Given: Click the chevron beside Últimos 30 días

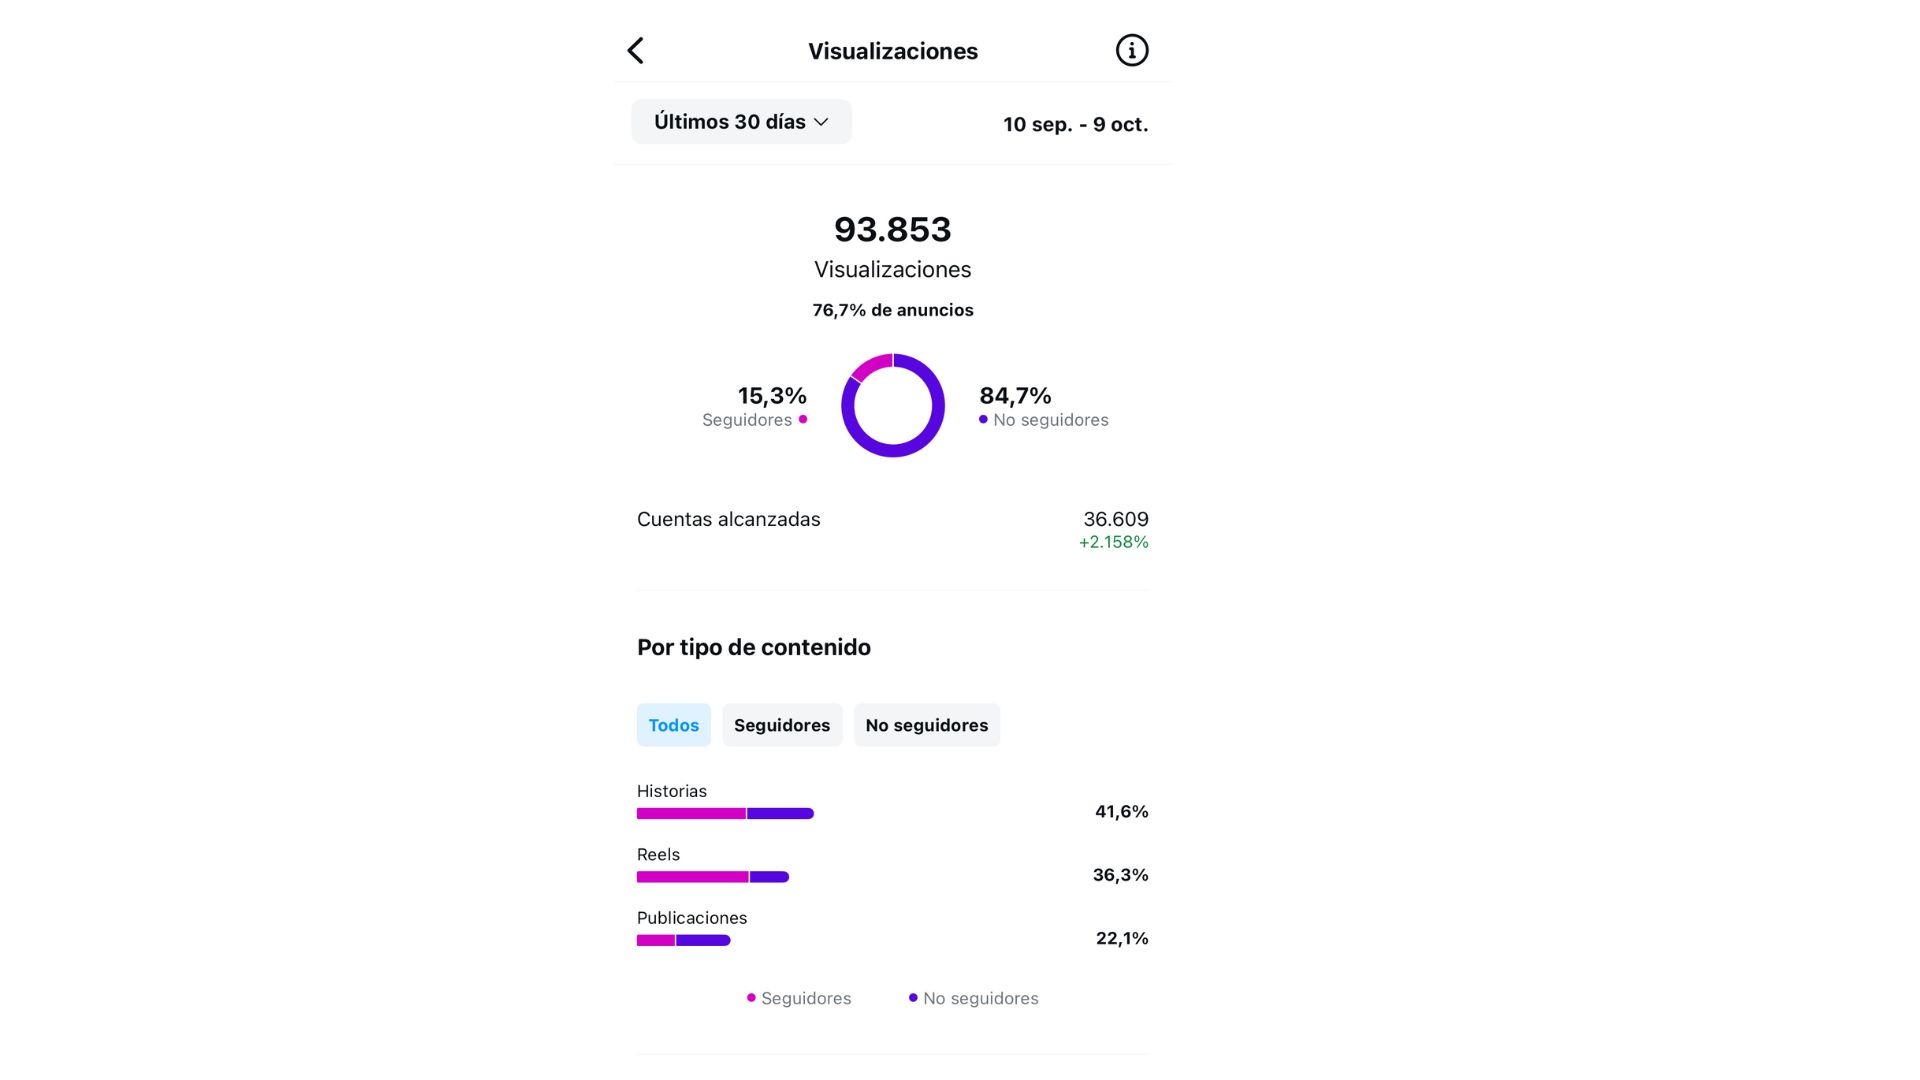Looking at the screenshot, I should coord(821,122).
